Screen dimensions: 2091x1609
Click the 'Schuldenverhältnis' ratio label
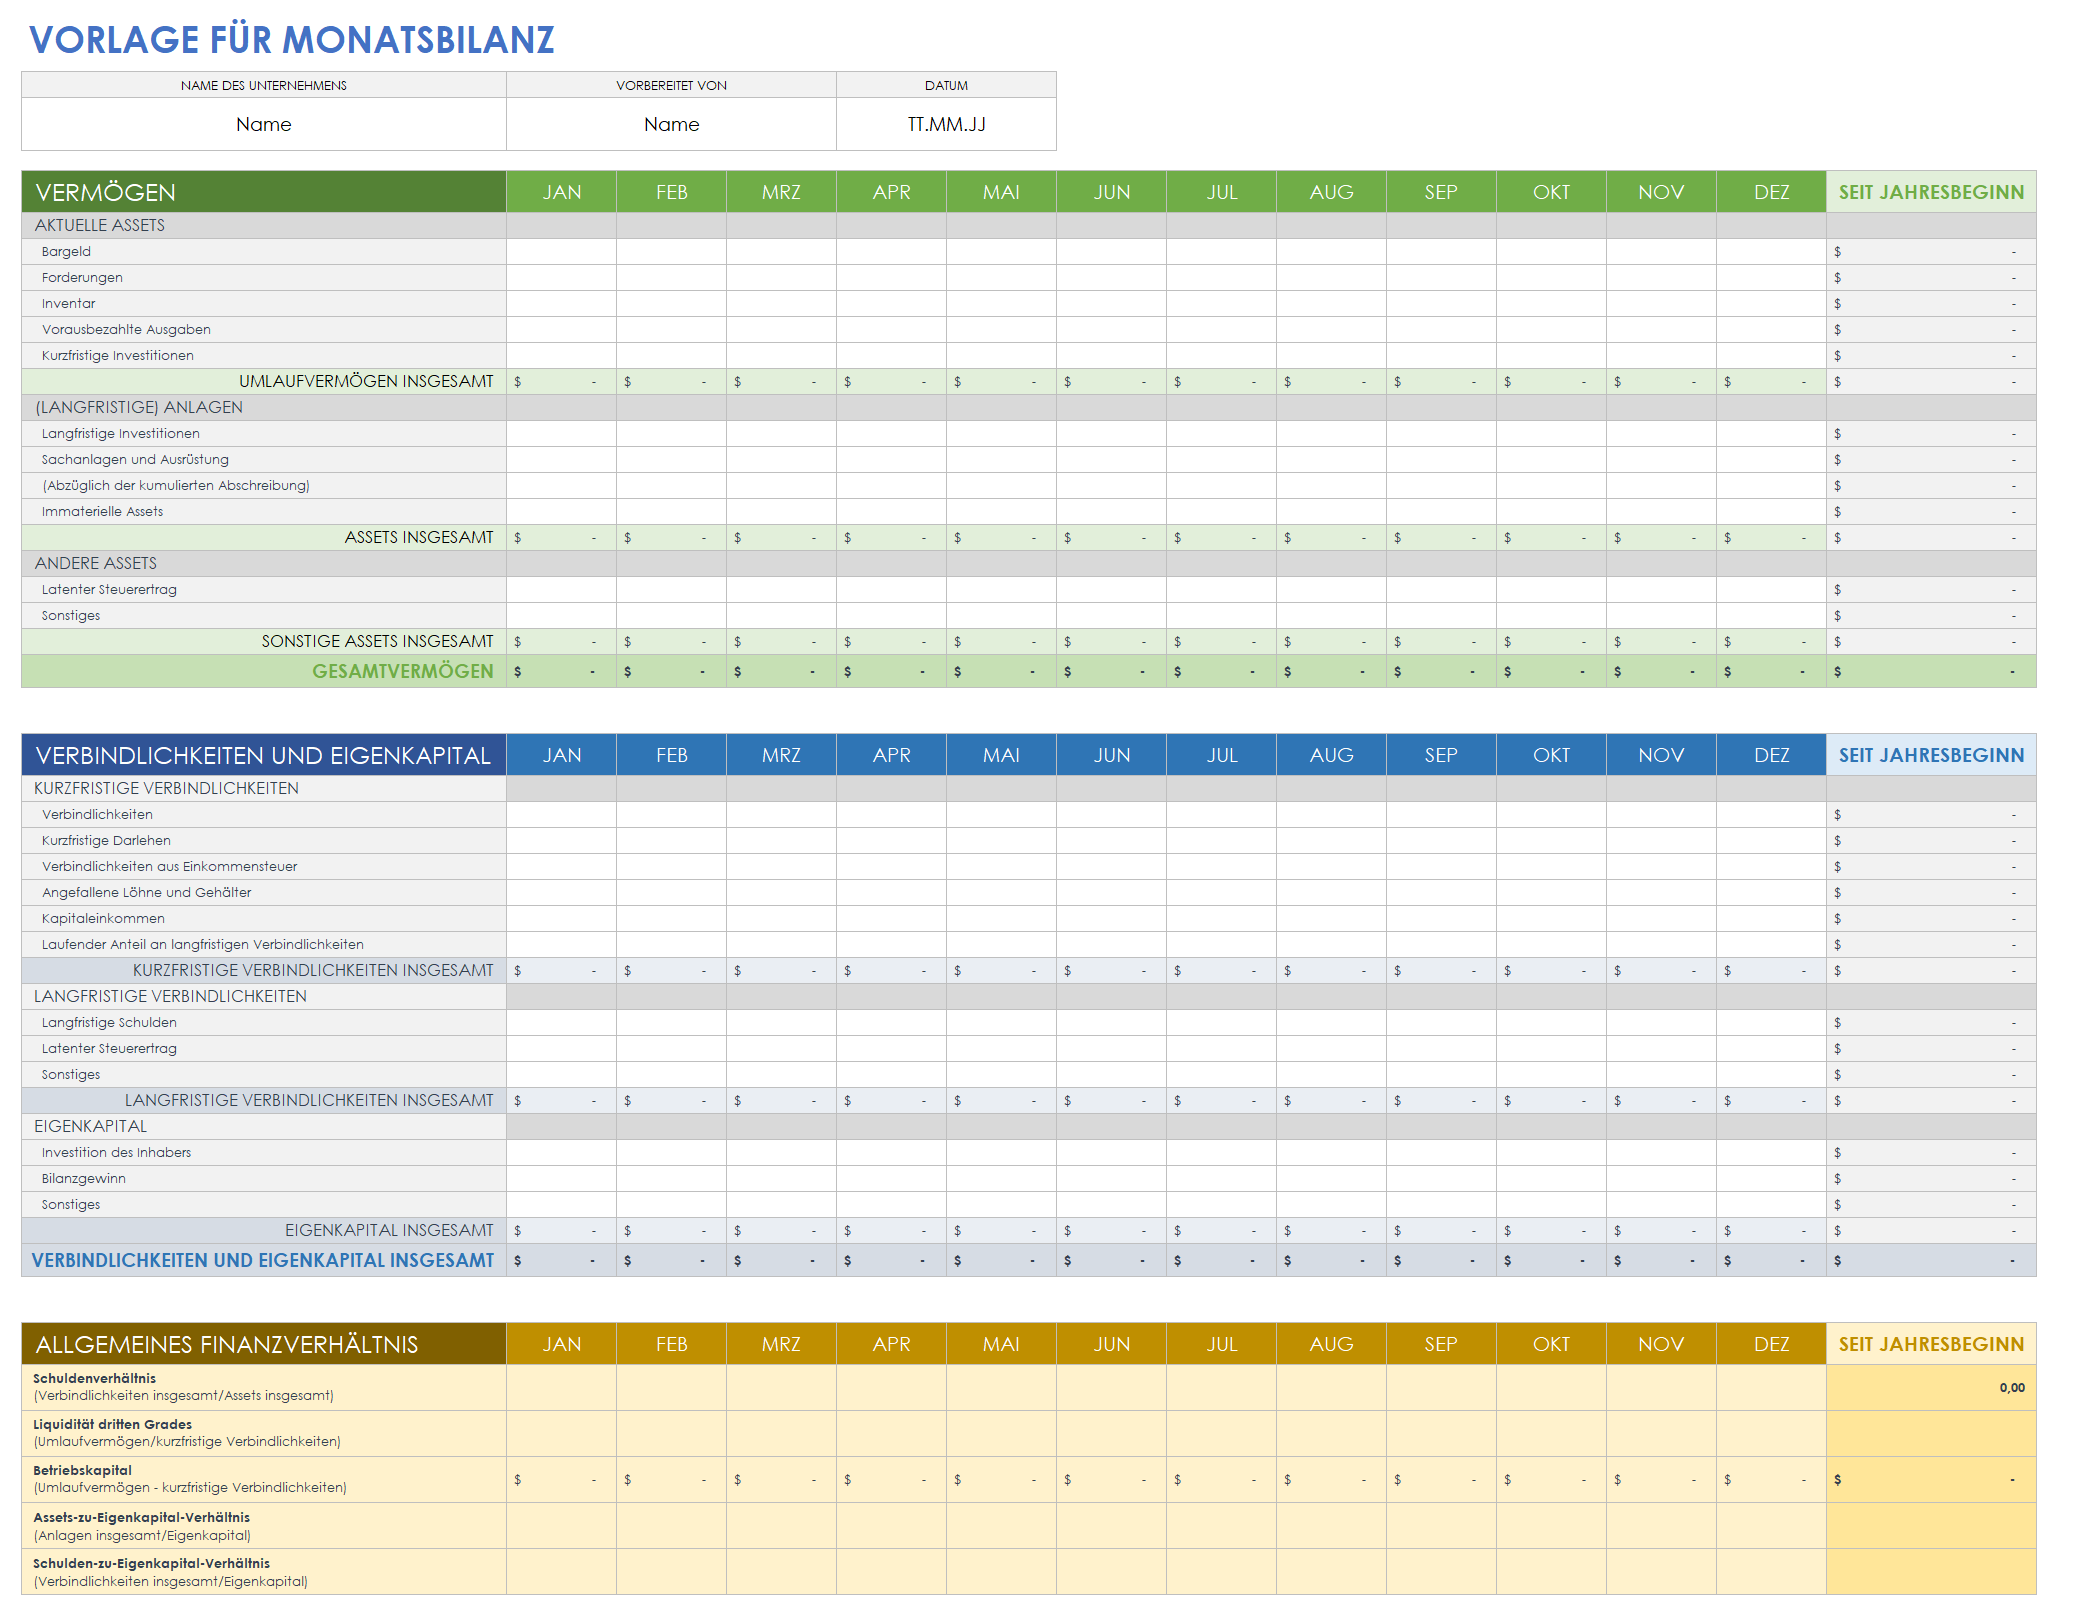coord(94,1378)
